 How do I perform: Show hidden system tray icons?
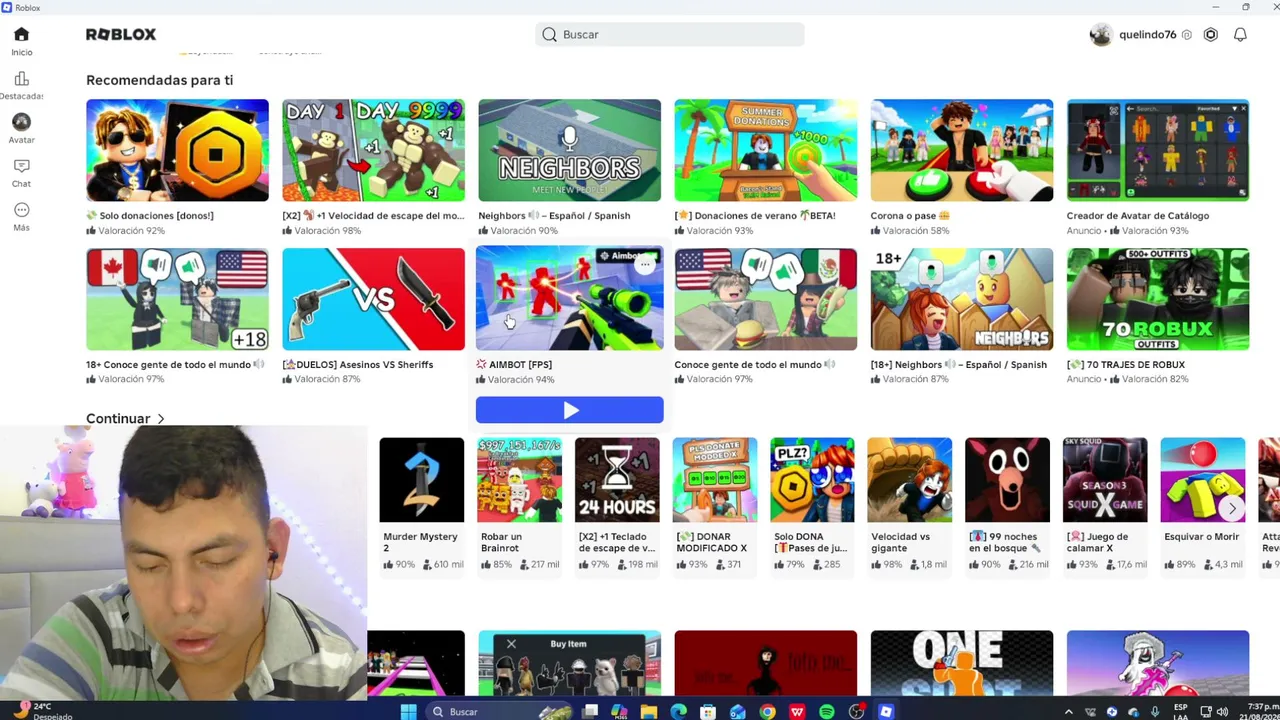[1069, 712]
